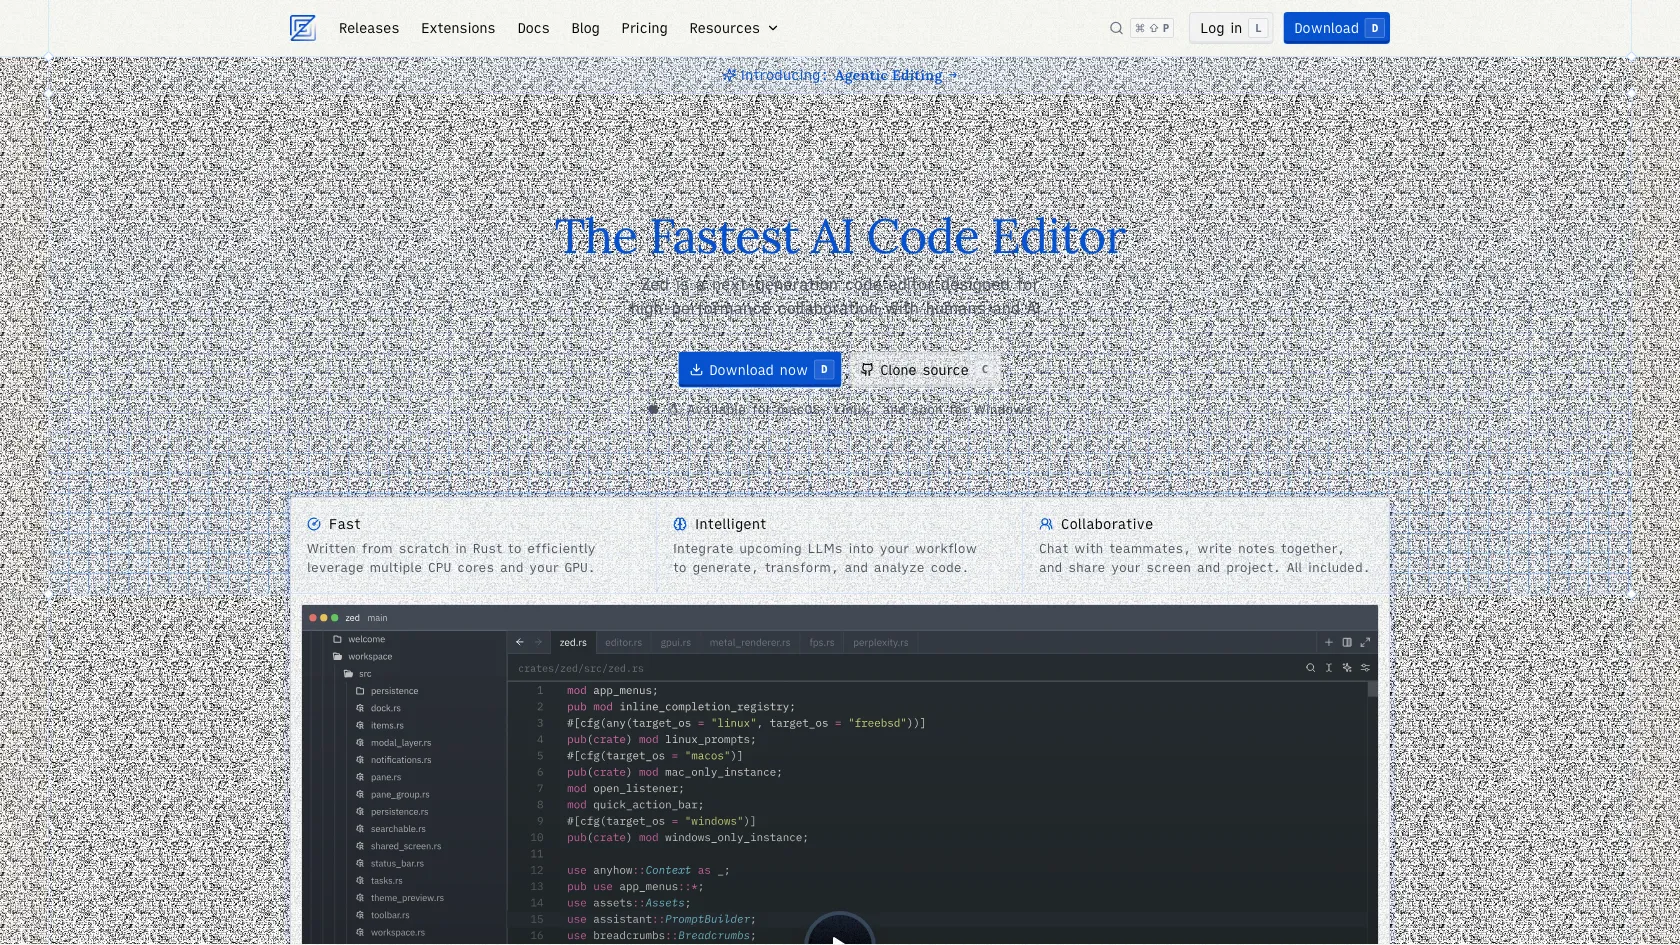The image size is (1680, 945).
Task: Play the editor demo video
Action: (840, 930)
